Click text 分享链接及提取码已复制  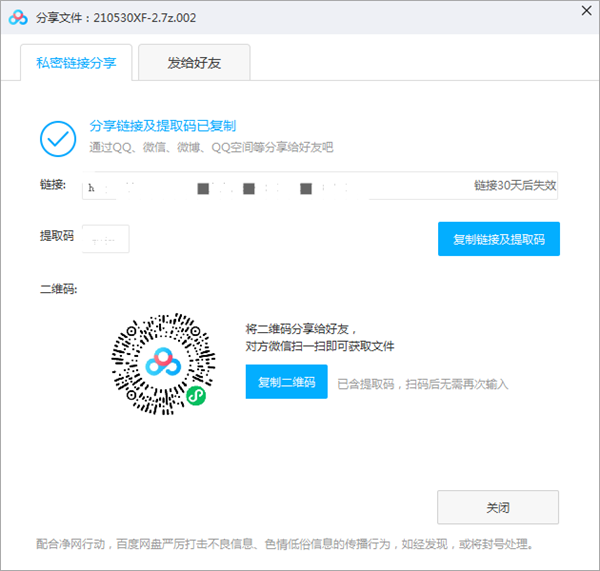coord(163,126)
